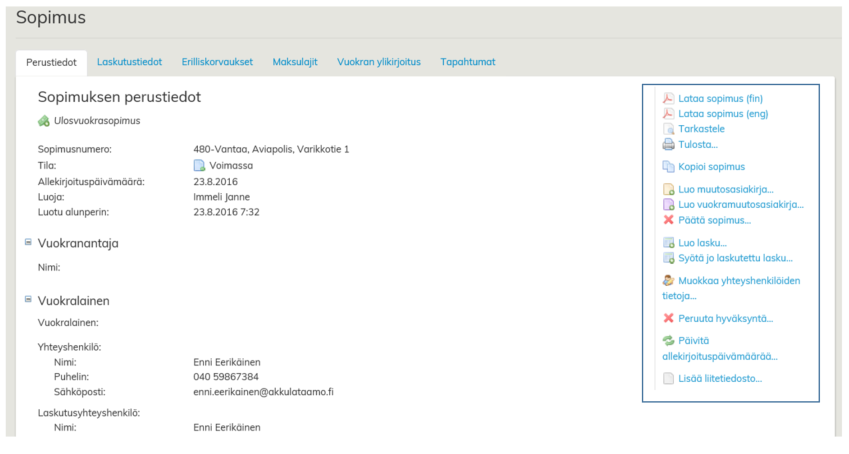Click the red X icon beside Päätä sopimus
Viewport: 849px width, 454px height.
(x=668, y=219)
